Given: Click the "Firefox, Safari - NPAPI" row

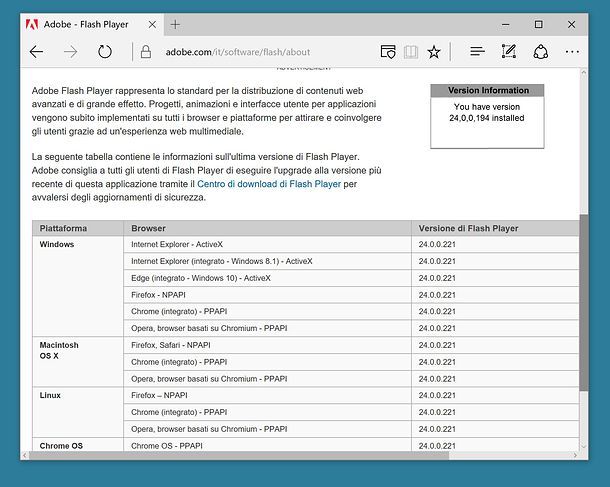Looking at the screenshot, I should tap(267, 345).
